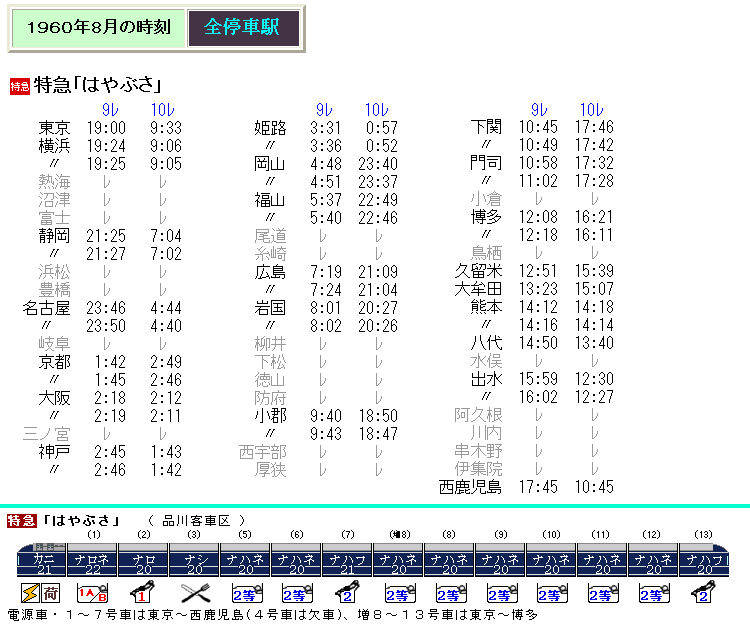Viewport: 750px width, 630px height.
Task: Click the ナロネ22 car image
Action: click(92, 560)
